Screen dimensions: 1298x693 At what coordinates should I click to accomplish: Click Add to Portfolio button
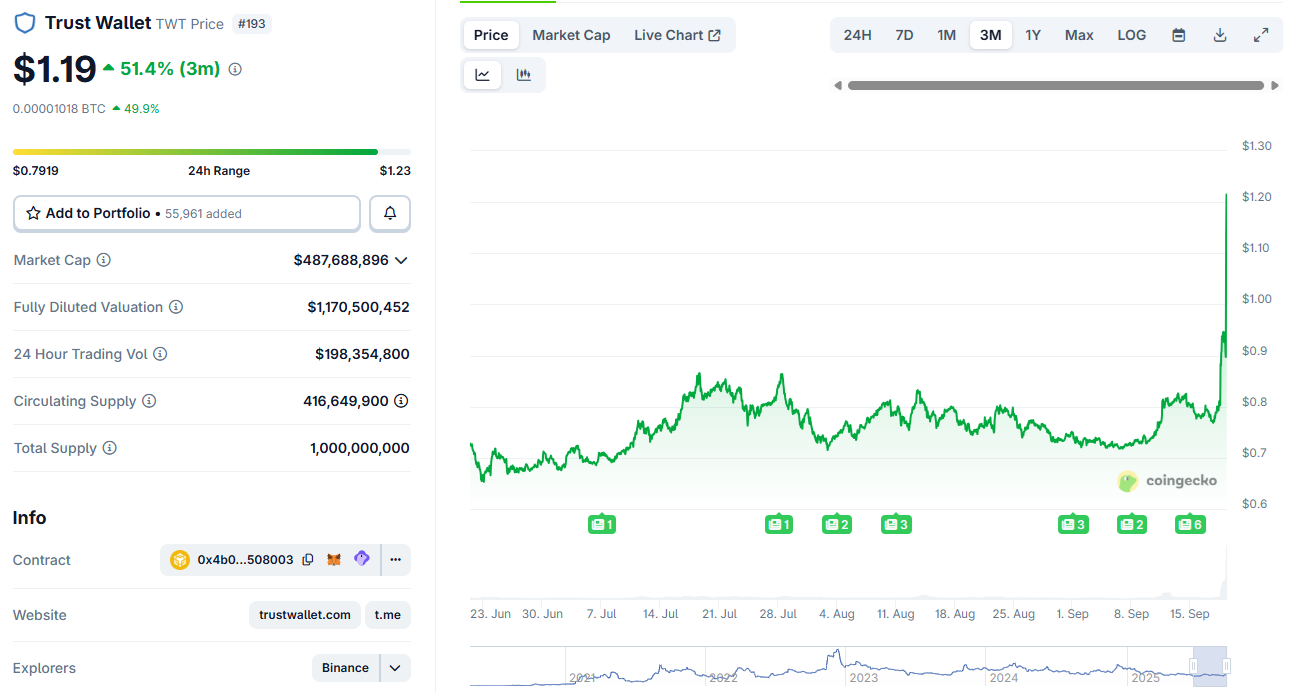tap(187, 213)
